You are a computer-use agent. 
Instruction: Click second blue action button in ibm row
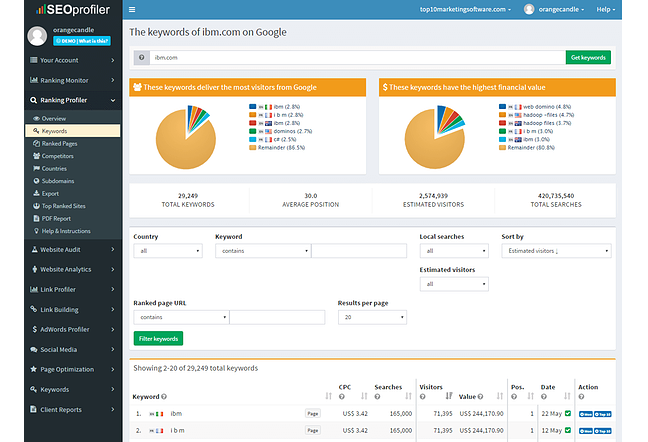pos(603,414)
